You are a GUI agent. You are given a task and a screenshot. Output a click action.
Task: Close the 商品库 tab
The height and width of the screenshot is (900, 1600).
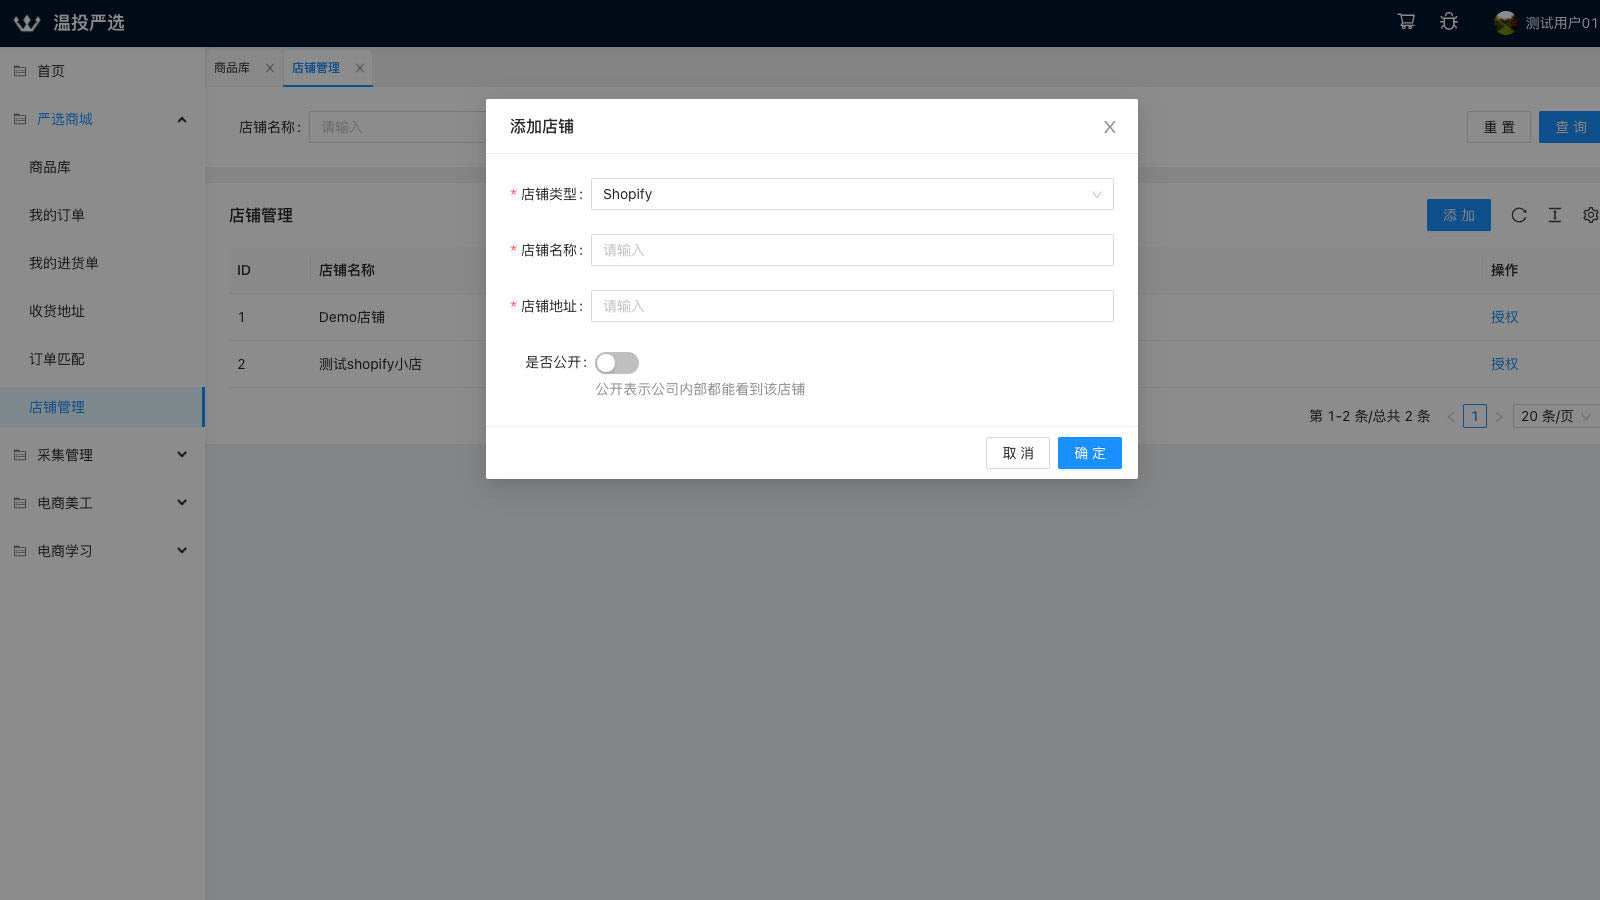(269, 68)
